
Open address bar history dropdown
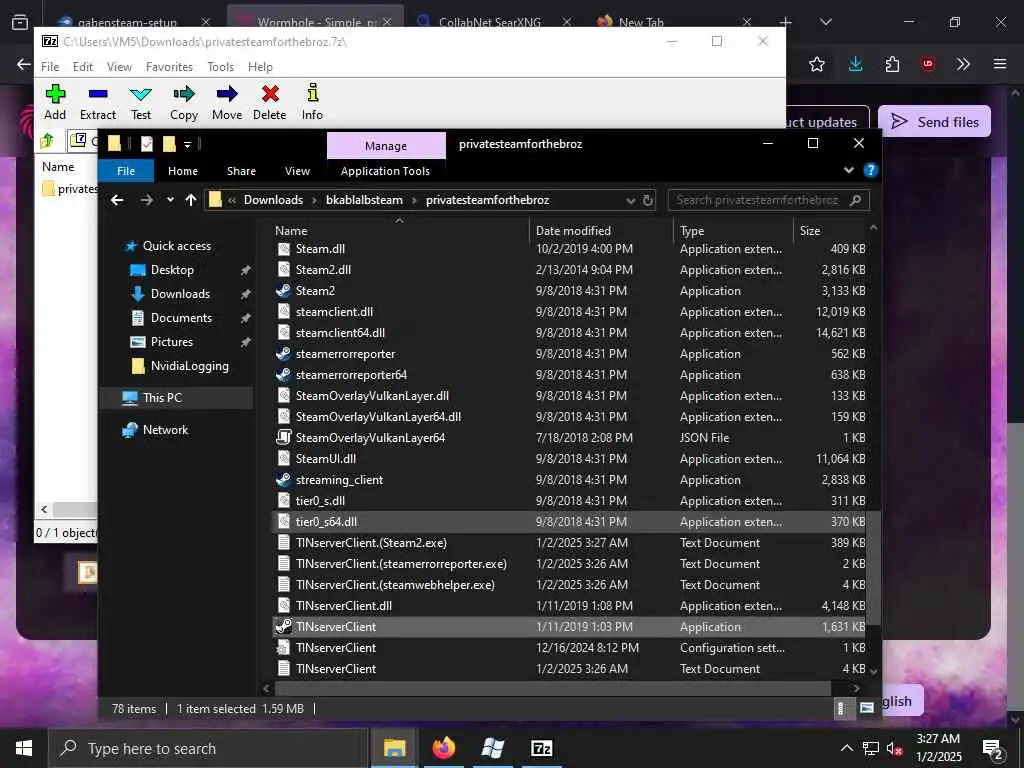click(630, 200)
